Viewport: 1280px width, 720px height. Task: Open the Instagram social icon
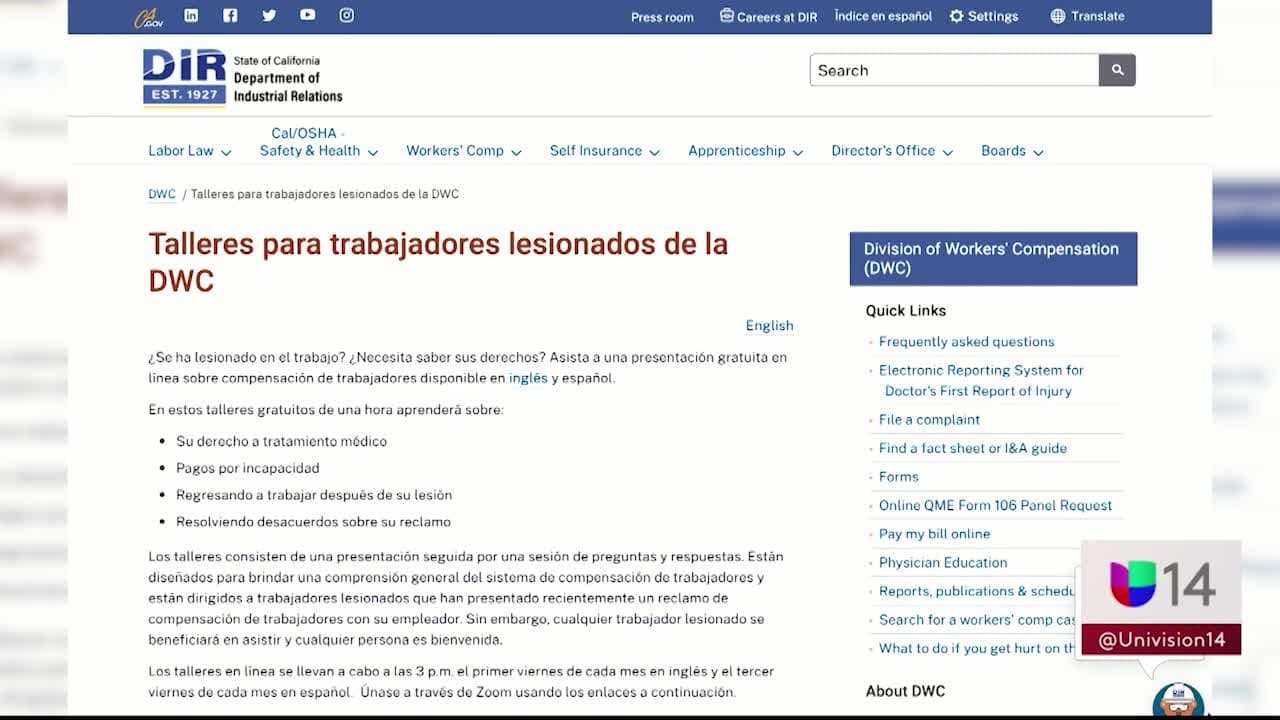(346, 15)
